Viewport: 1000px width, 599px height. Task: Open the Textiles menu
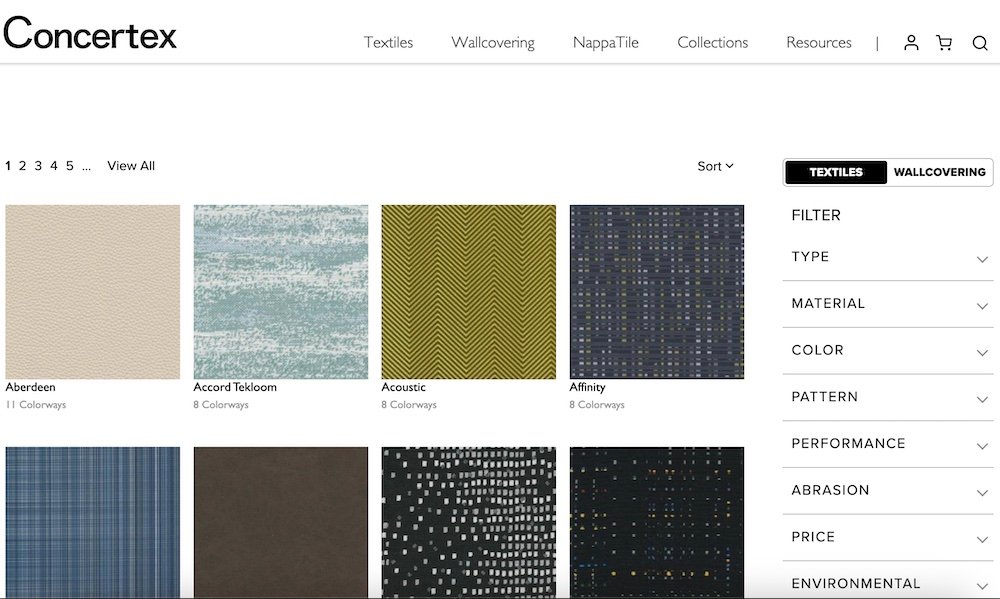(388, 43)
